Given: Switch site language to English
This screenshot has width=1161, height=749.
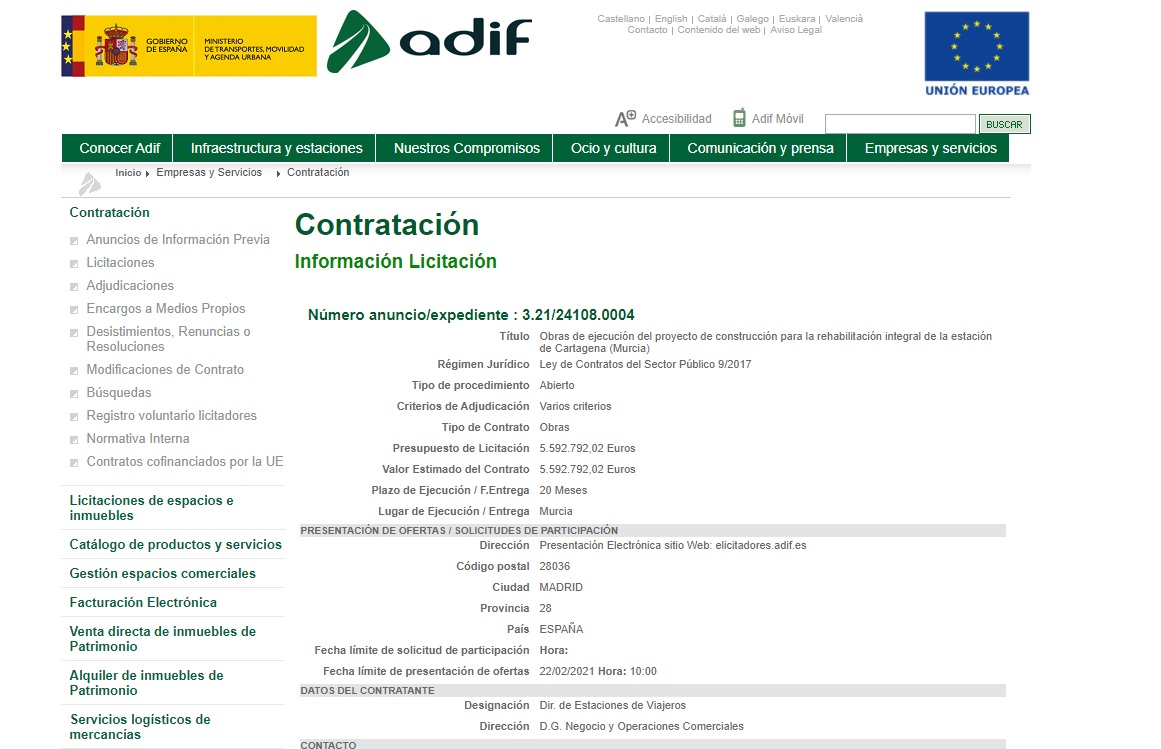Looking at the screenshot, I should [671, 19].
